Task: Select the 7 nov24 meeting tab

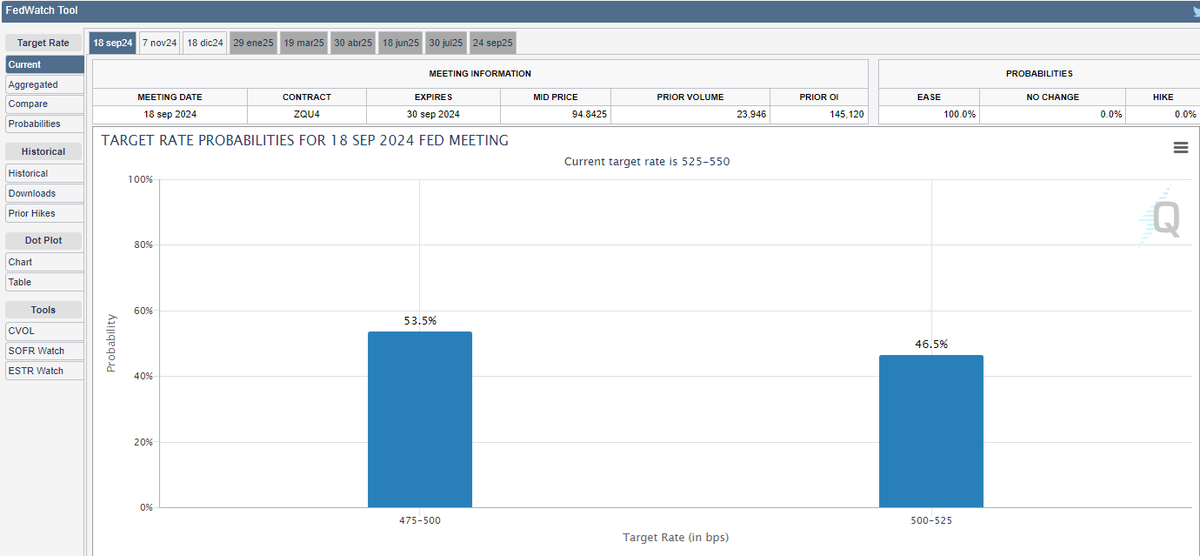Action: tap(159, 43)
